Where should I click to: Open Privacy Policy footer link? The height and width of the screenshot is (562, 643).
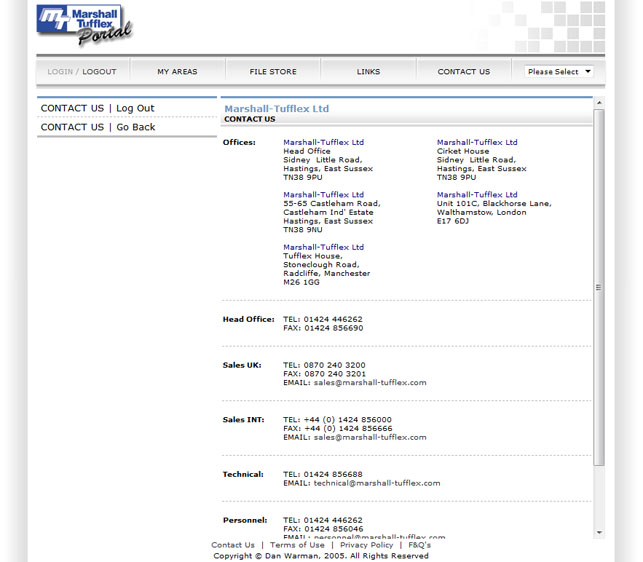pyautogui.click(x=367, y=545)
